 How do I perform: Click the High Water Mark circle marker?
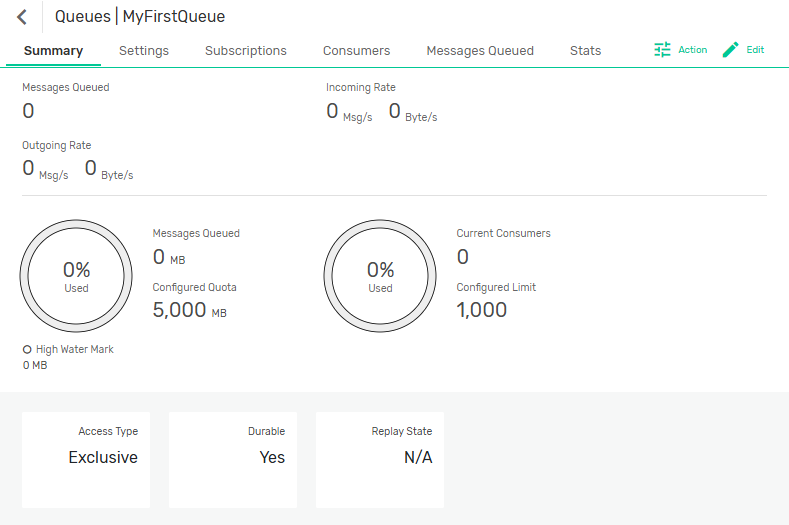[27, 350]
